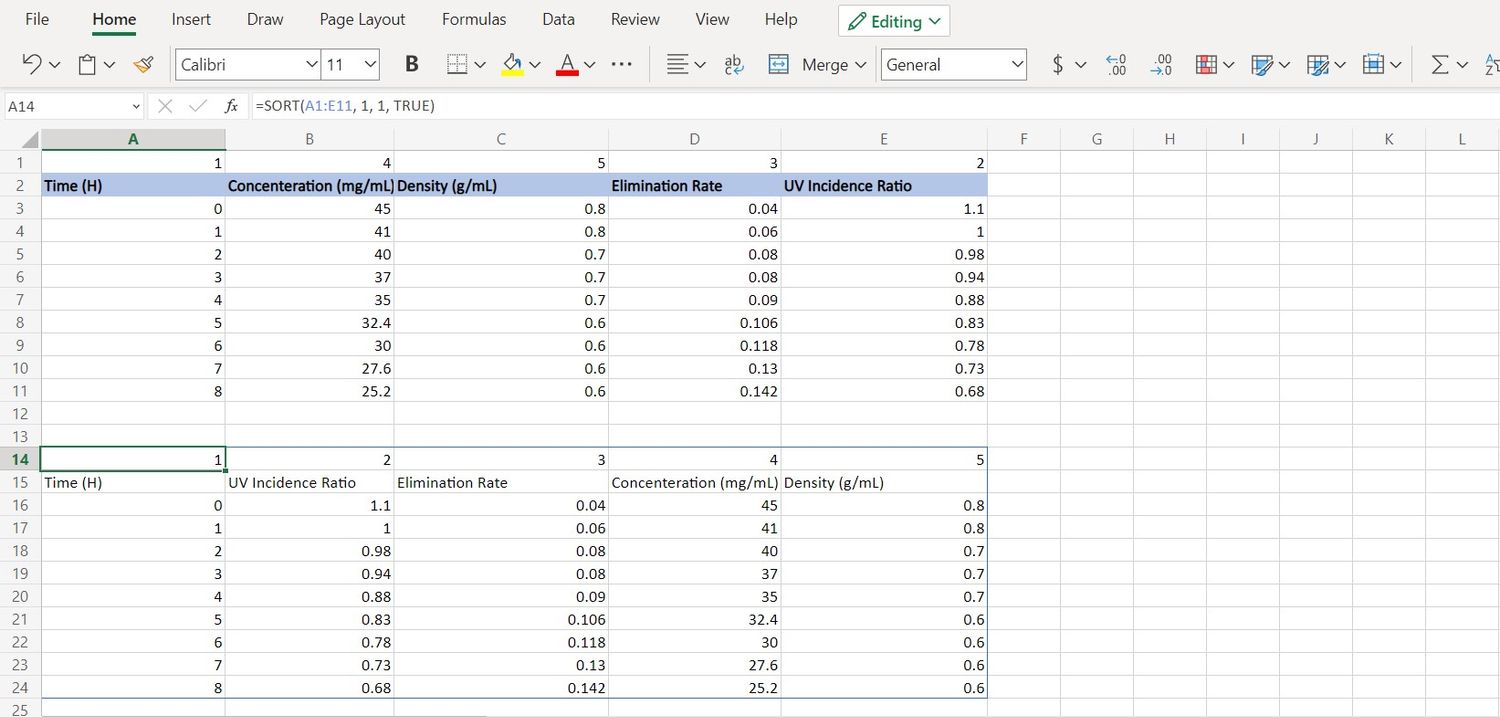
Task: Open the Format cells grid icon
Action: point(1373,64)
